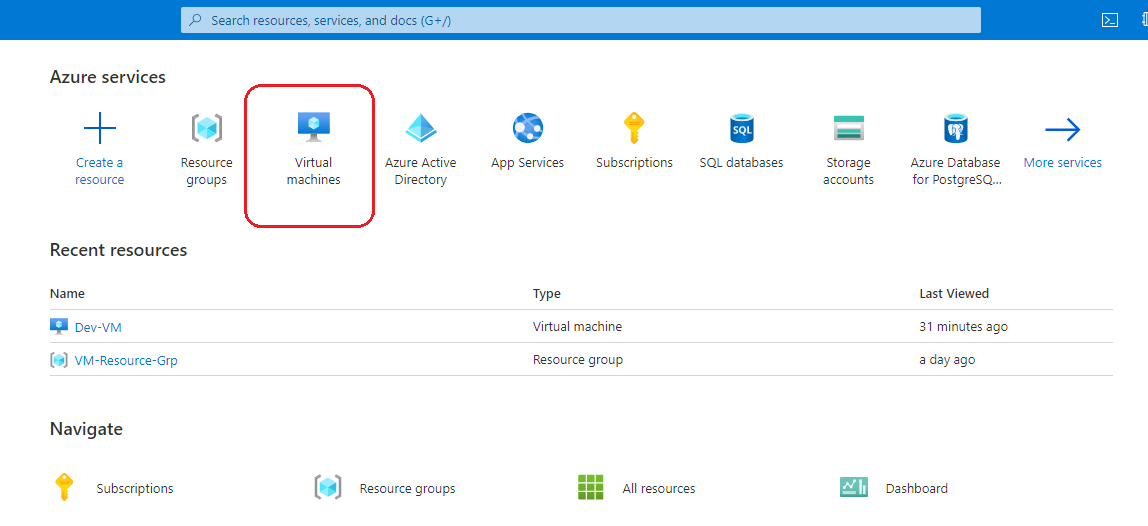
Task: Go to Resource groups under Navigate
Action: (x=407, y=488)
